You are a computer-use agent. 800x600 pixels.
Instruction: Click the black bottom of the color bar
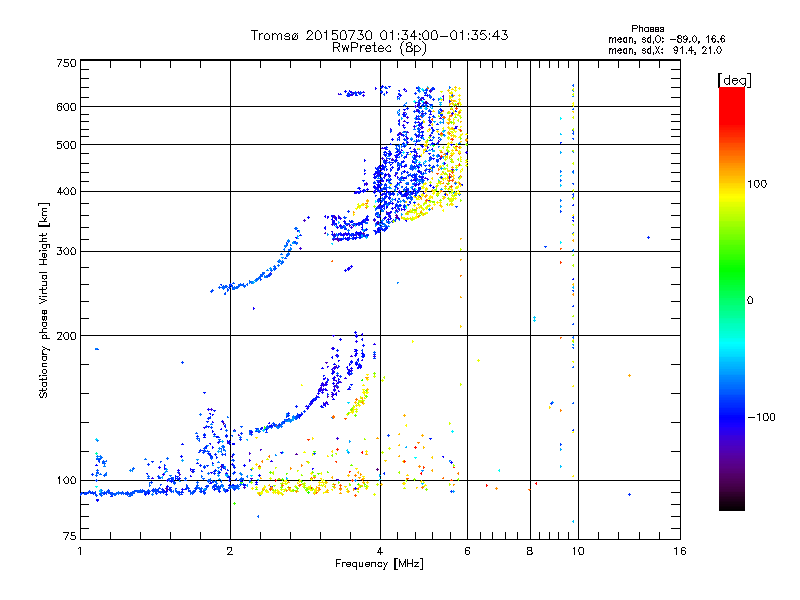732,503
